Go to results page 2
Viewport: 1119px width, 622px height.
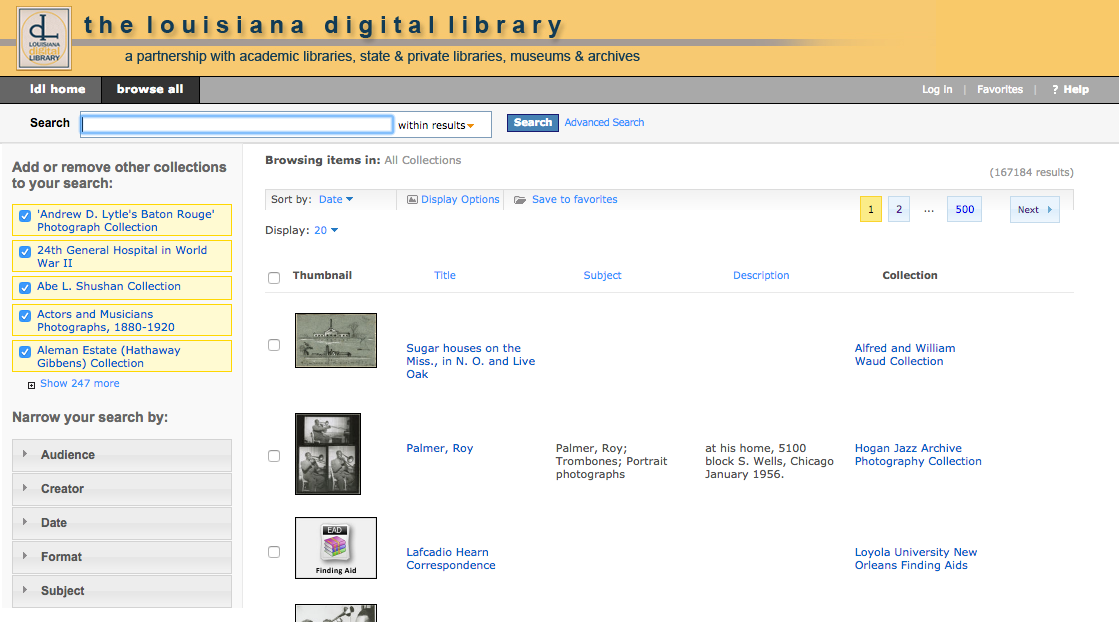(x=899, y=210)
